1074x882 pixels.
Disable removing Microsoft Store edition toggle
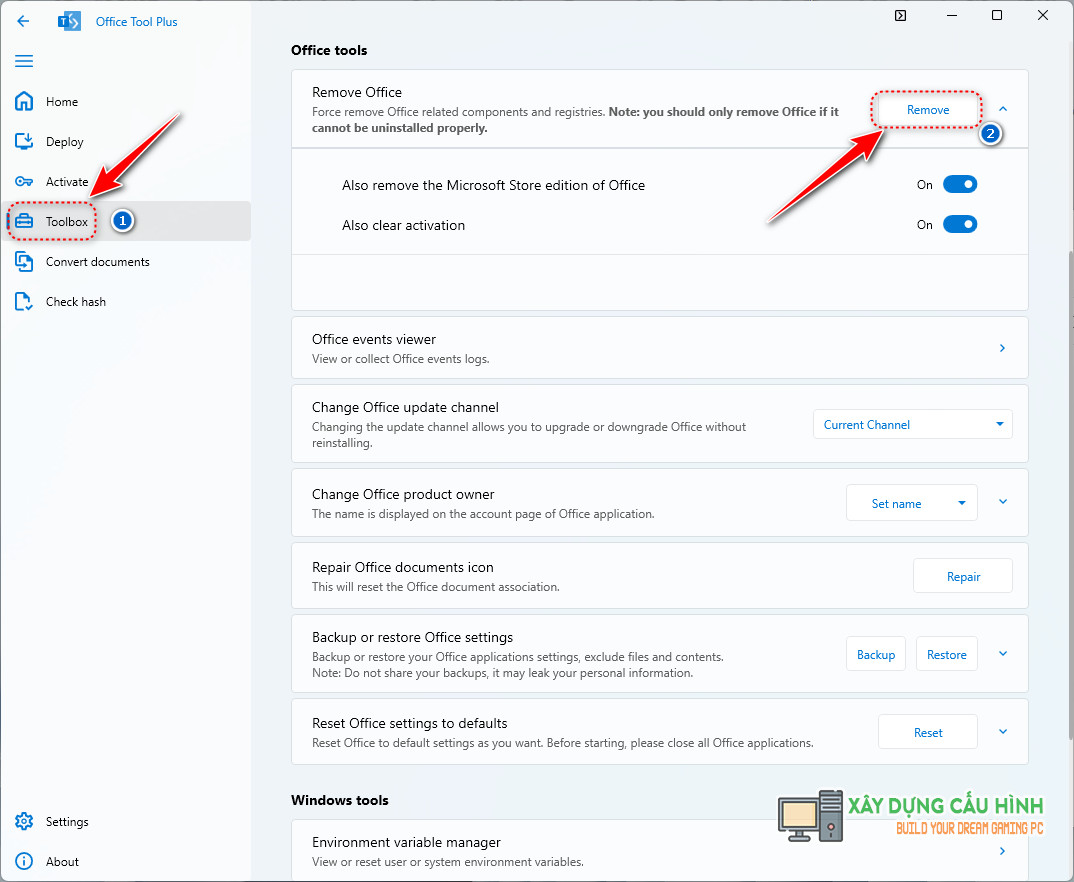pos(959,185)
